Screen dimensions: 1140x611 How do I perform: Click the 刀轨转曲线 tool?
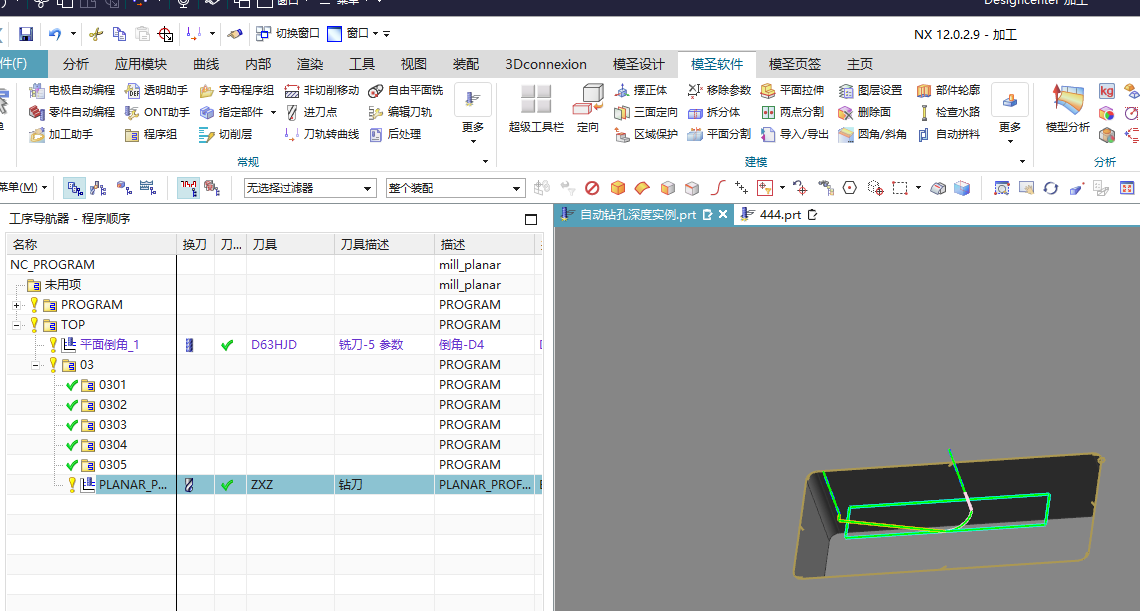[322, 135]
